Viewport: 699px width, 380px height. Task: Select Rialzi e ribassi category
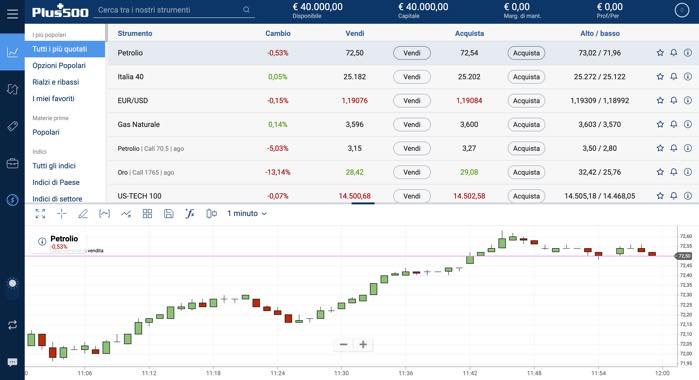coord(56,82)
